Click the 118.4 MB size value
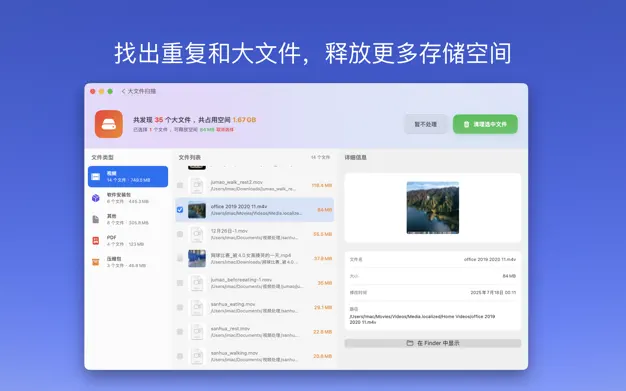The image size is (626, 391). point(322,185)
